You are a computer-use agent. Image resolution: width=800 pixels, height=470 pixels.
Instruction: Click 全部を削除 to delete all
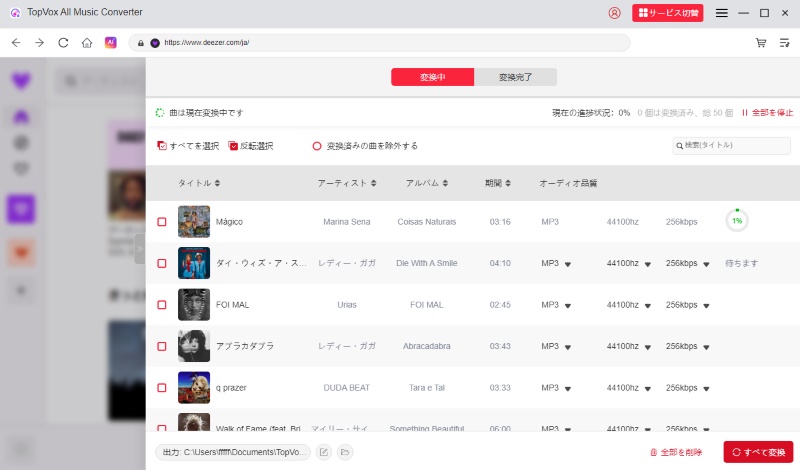[676, 452]
